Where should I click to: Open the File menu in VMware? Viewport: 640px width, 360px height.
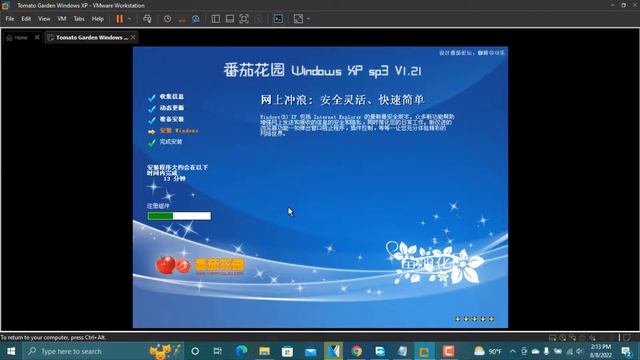(10, 19)
